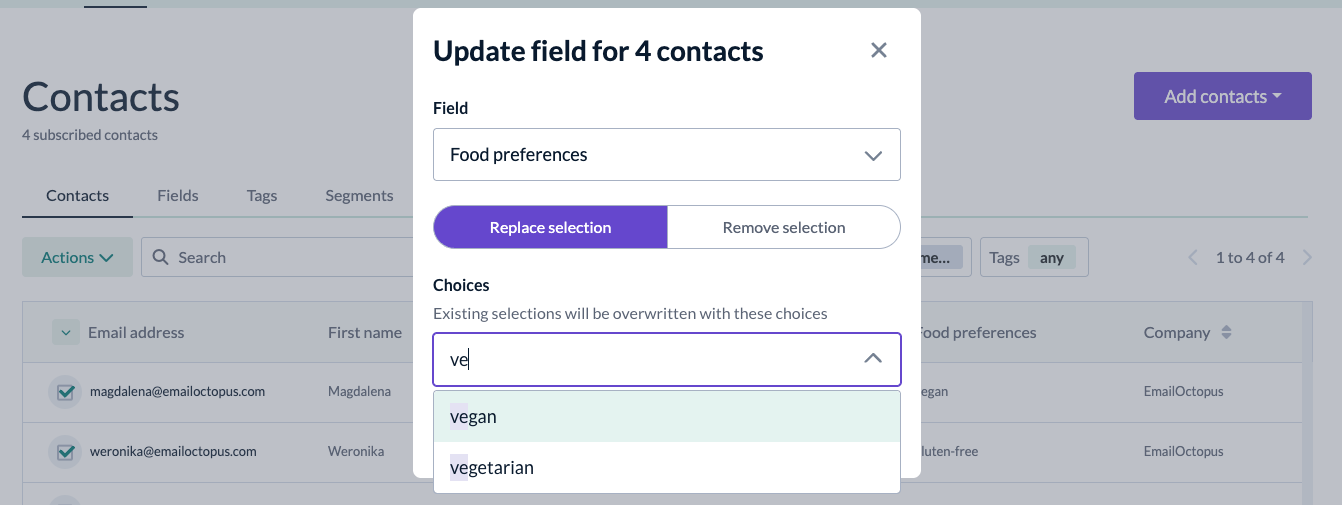Sort by Company column arrows
The width and height of the screenshot is (1342, 505).
point(1226,332)
